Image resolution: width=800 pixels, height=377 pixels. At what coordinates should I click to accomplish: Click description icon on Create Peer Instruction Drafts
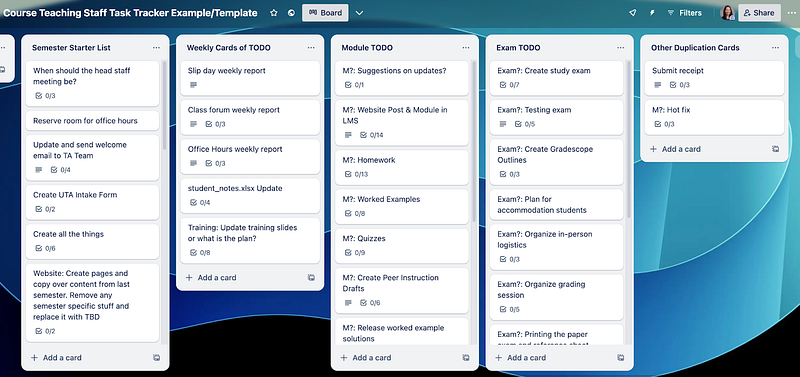click(x=348, y=303)
